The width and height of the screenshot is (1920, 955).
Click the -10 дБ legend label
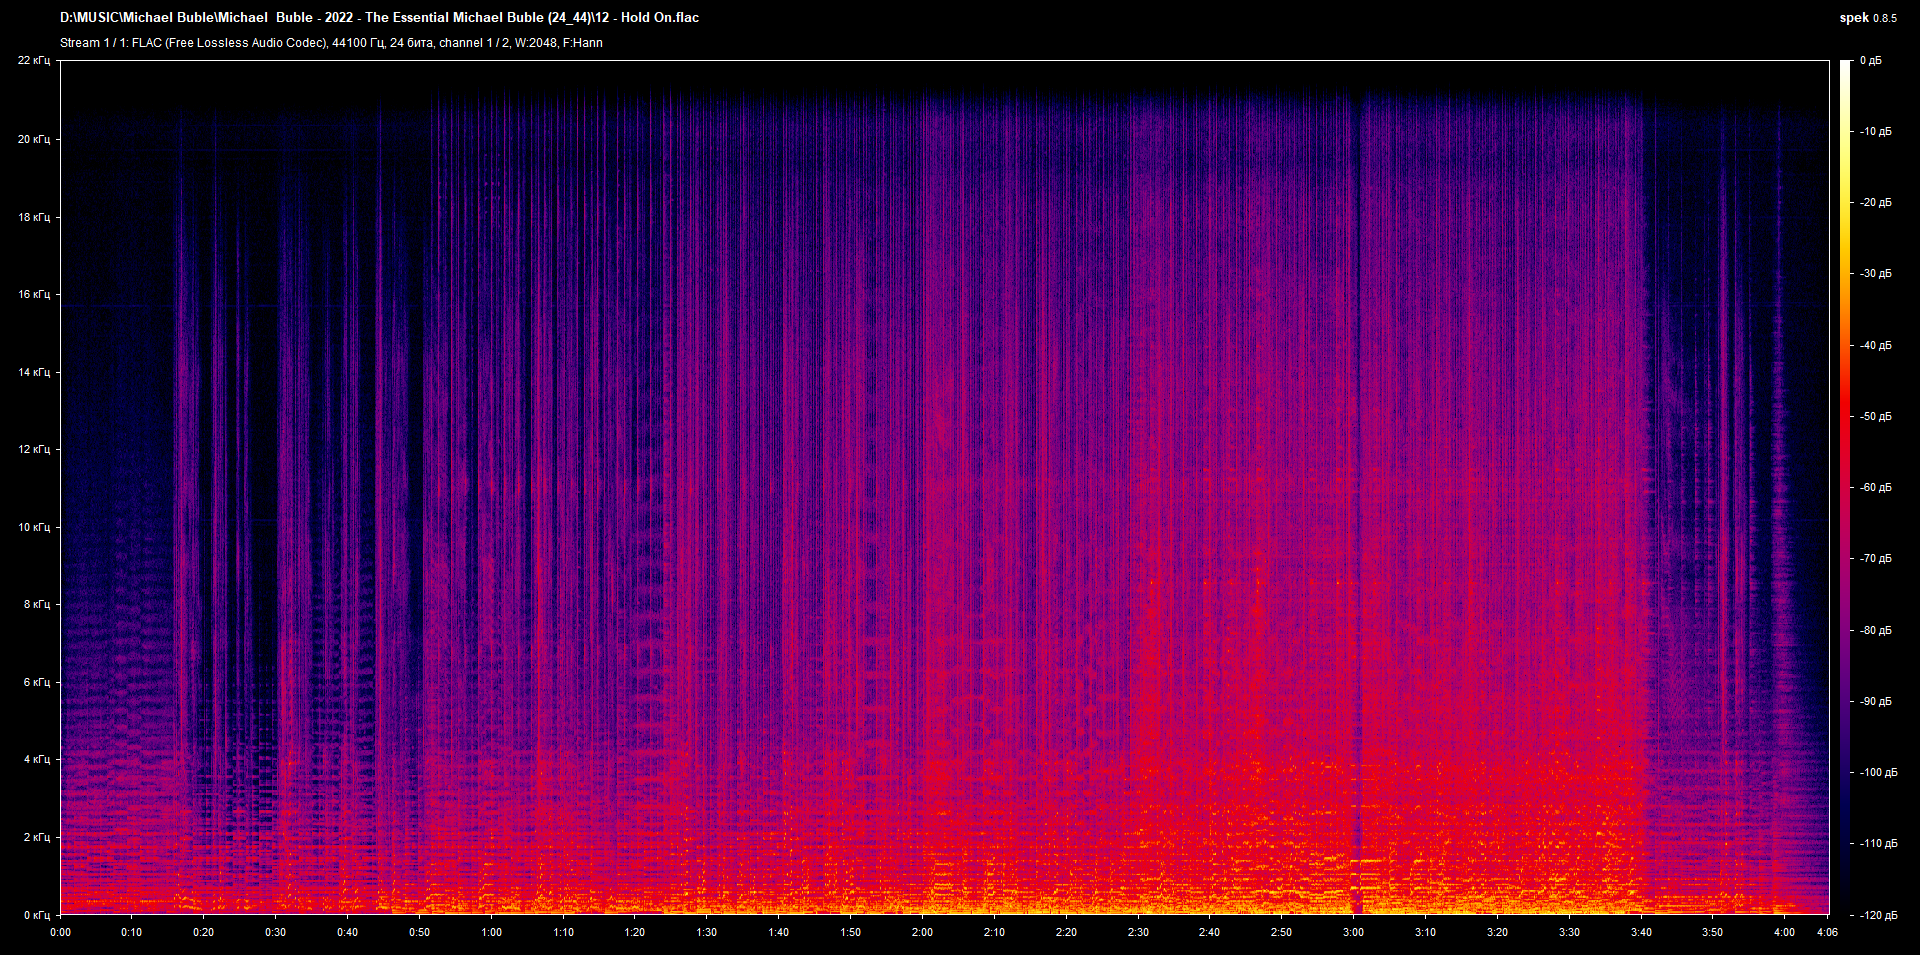point(1875,132)
